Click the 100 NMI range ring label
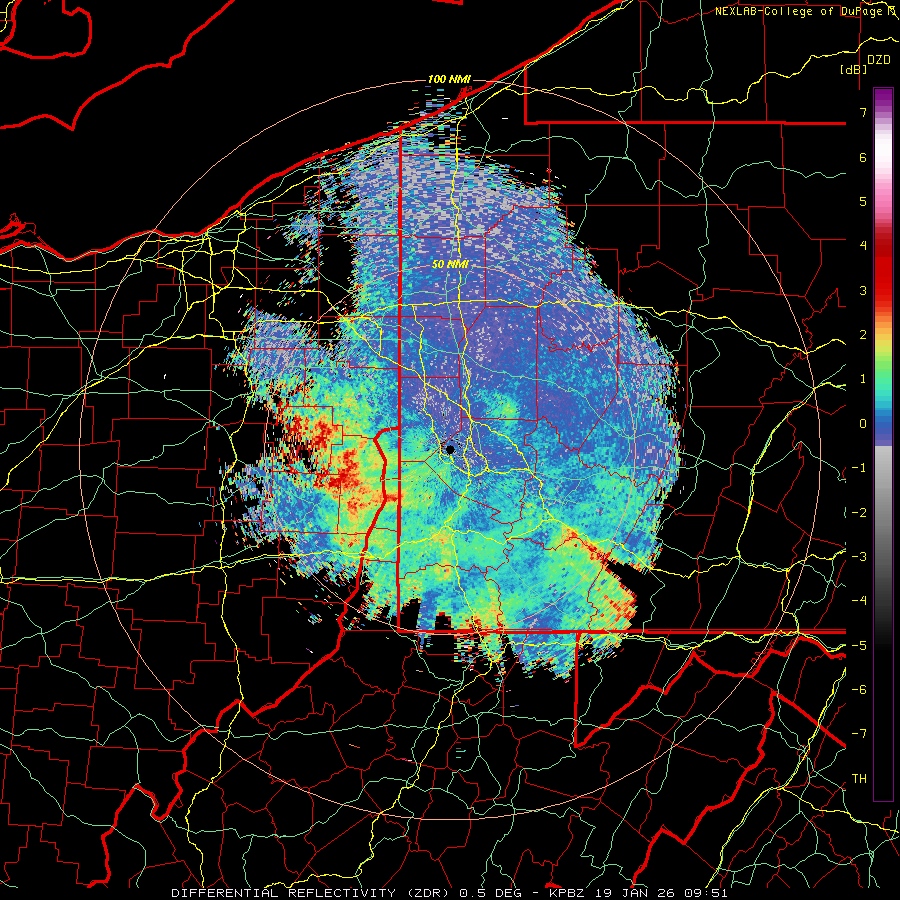Image resolution: width=900 pixels, height=900 pixels. [x=449, y=79]
